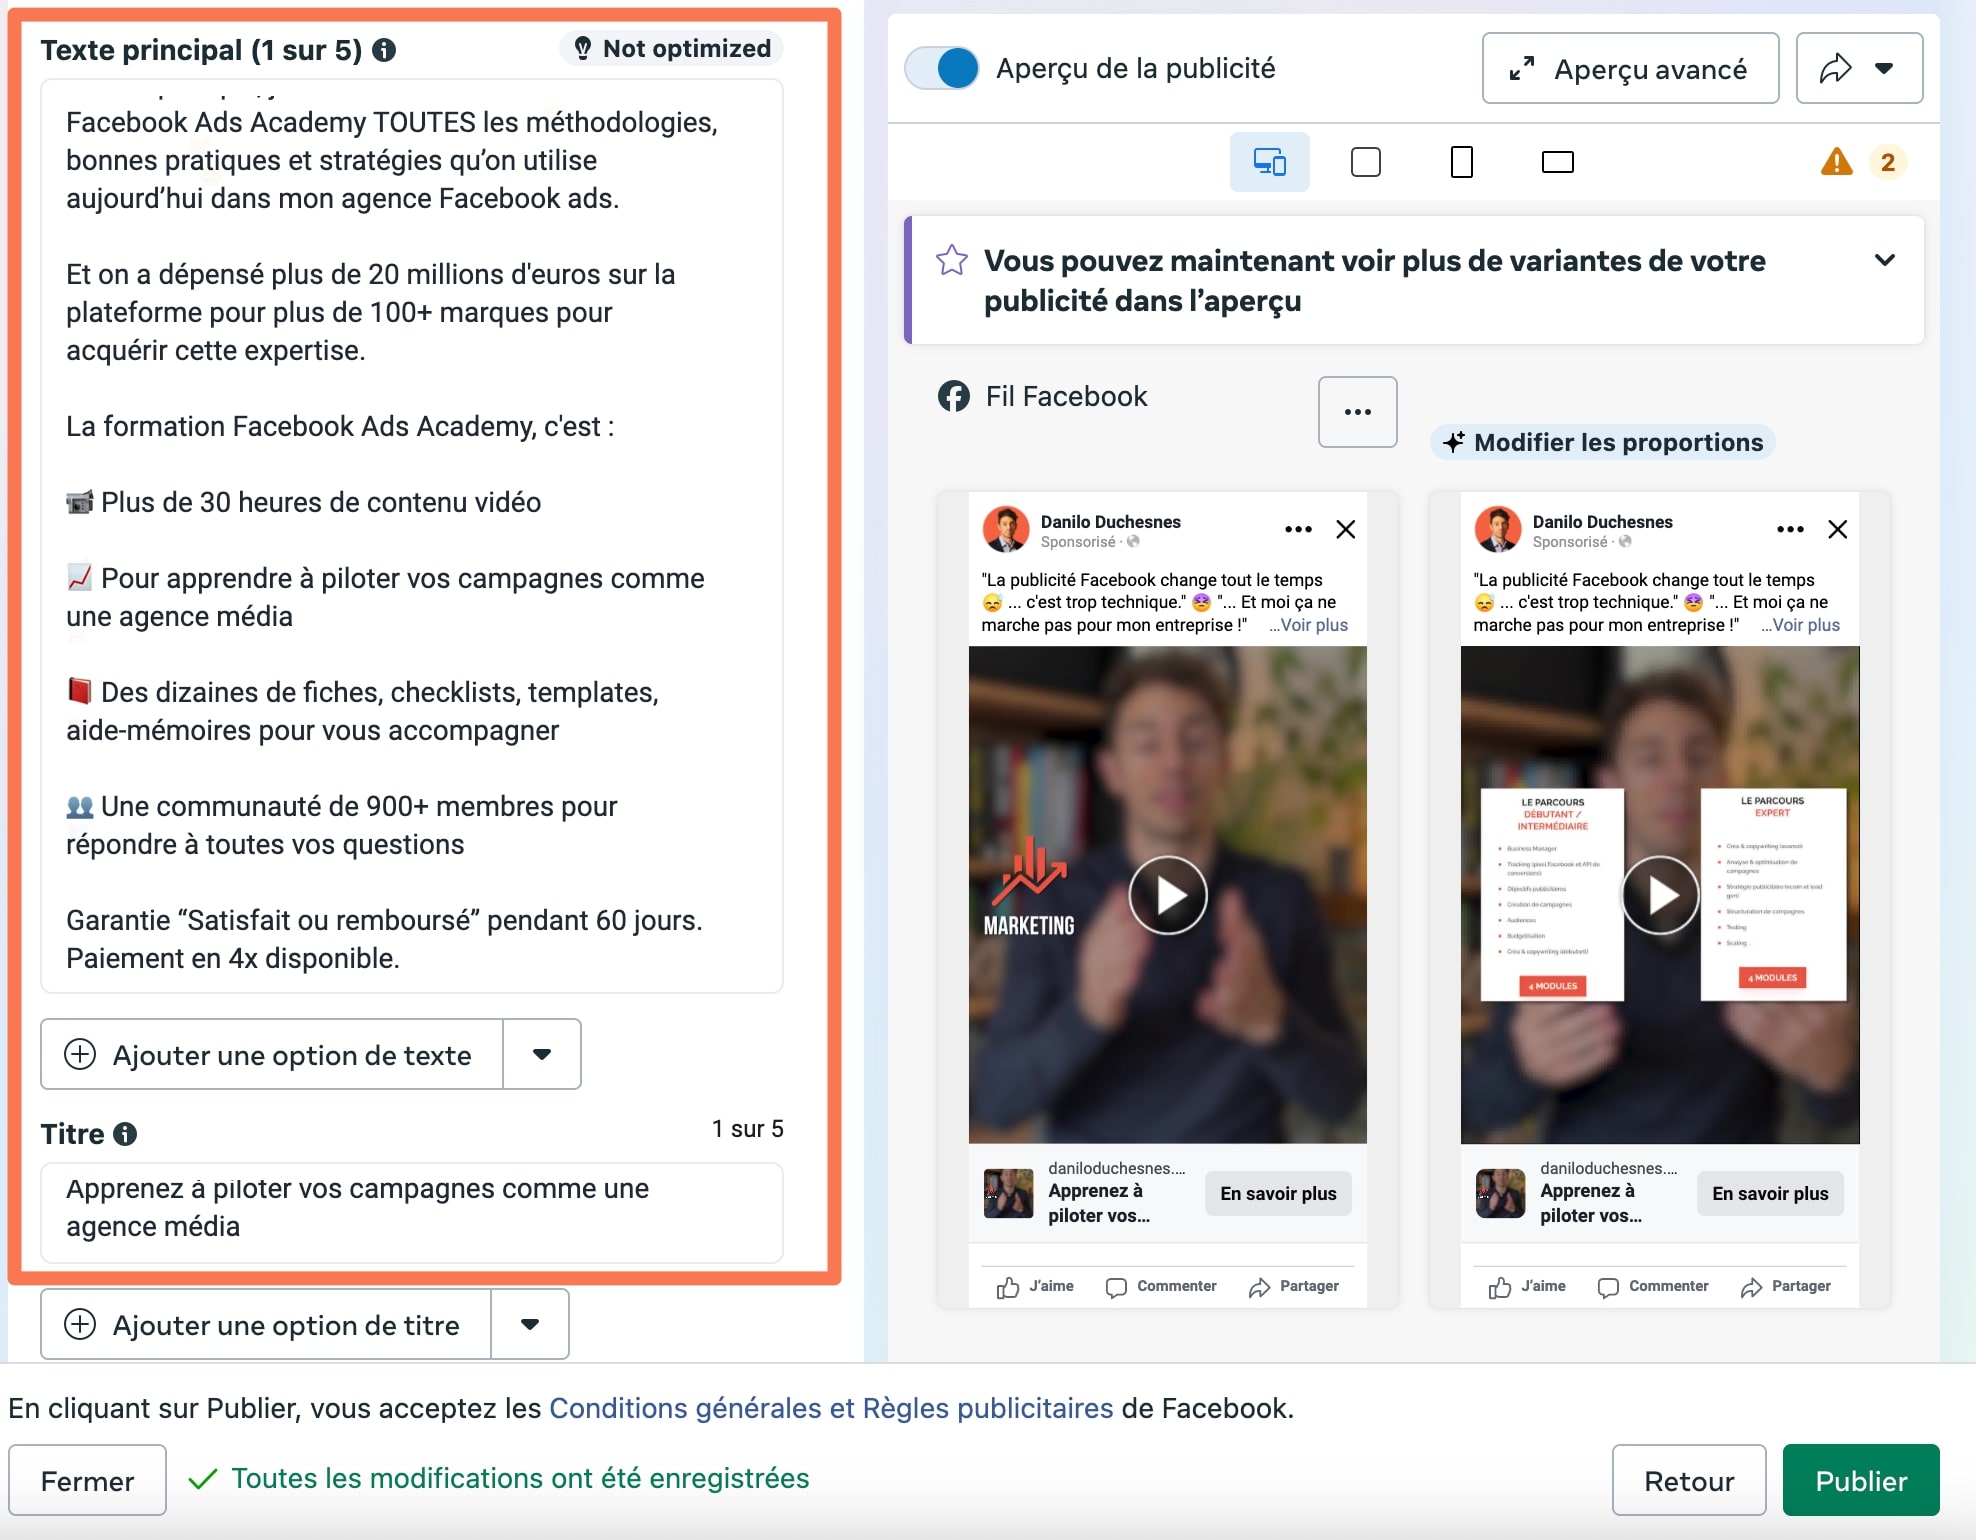Click J'aime in first ad preview
This screenshot has height=1540, width=1976.
tap(1035, 1286)
